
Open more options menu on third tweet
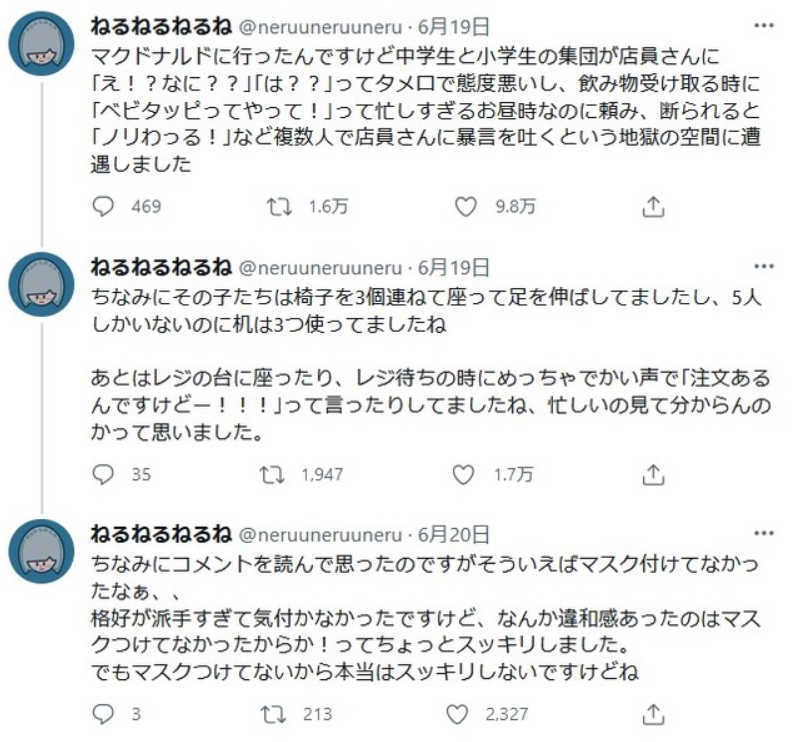point(764,531)
